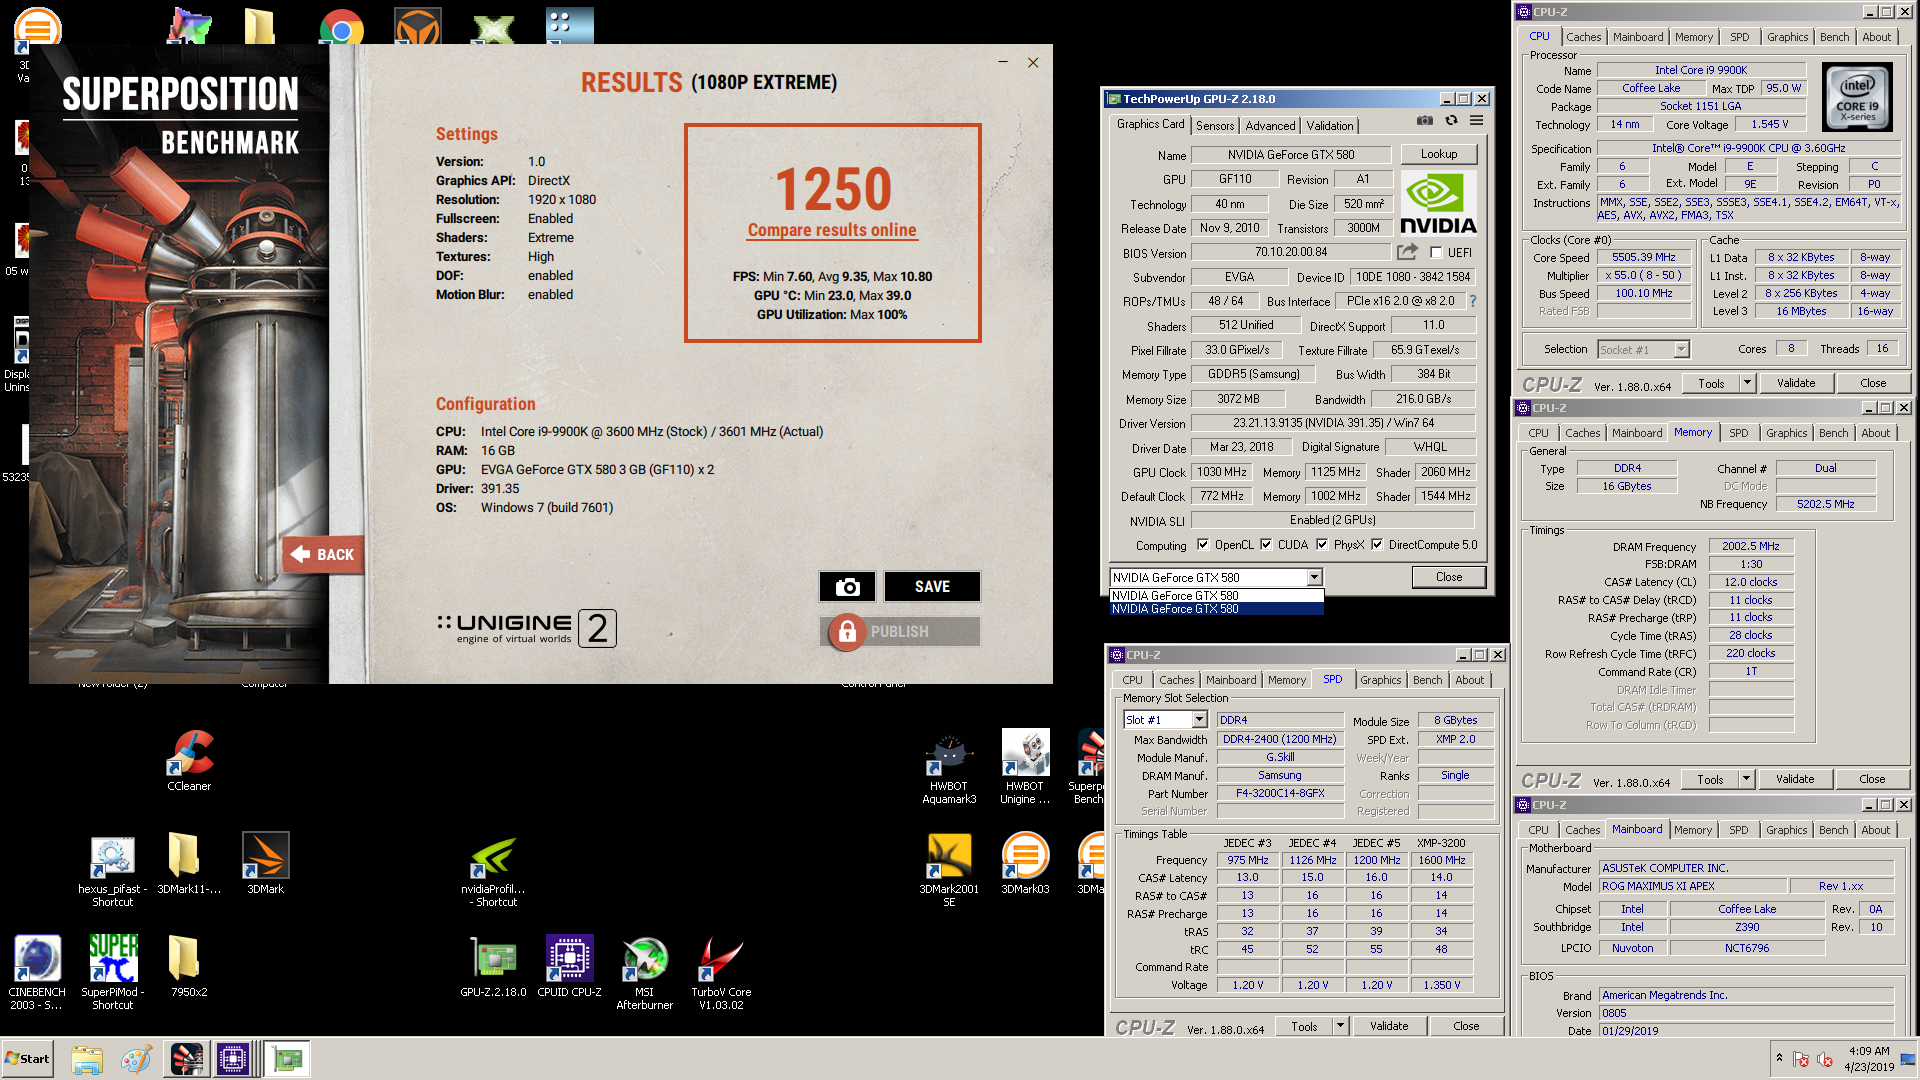Click Compare results online link
1920x1080 pixels.
point(832,231)
